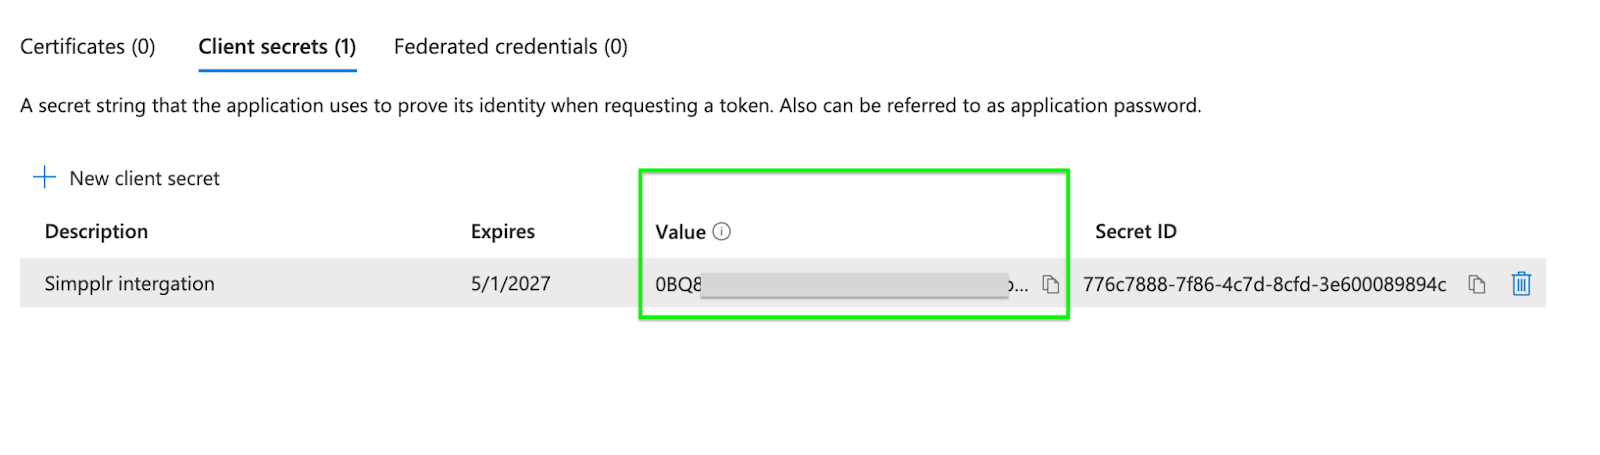The width and height of the screenshot is (1600, 455).
Task: Select the Simpplr intergation description cell
Action: (x=130, y=284)
